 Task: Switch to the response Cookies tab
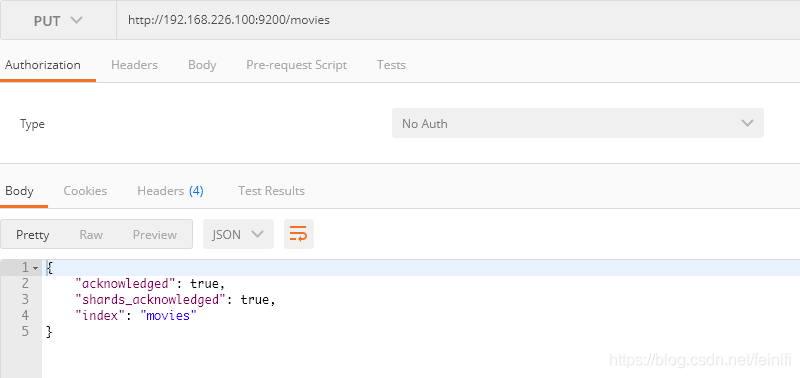pos(85,191)
